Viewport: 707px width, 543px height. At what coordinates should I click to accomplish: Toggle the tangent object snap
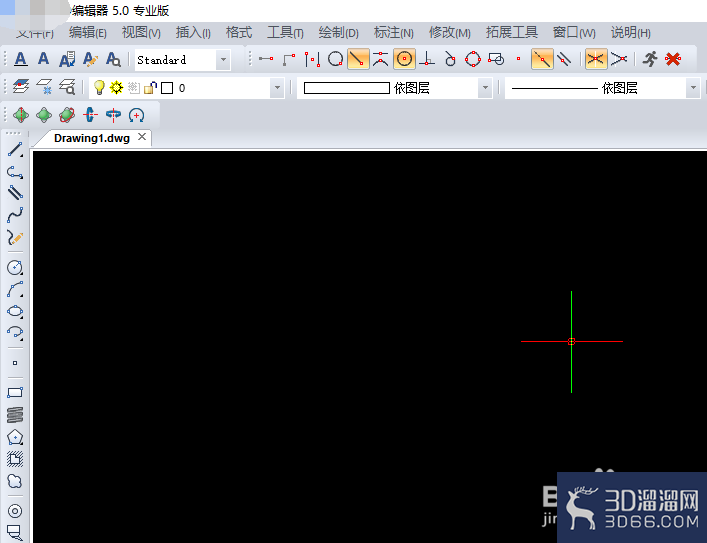click(450, 59)
